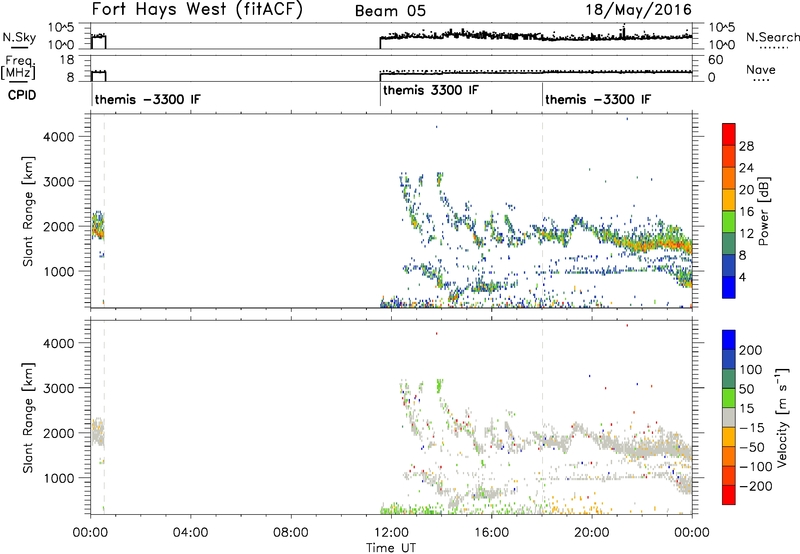Click the early power scatter patch near 00:00 start
The height and width of the screenshot is (554, 800).
(97, 226)
